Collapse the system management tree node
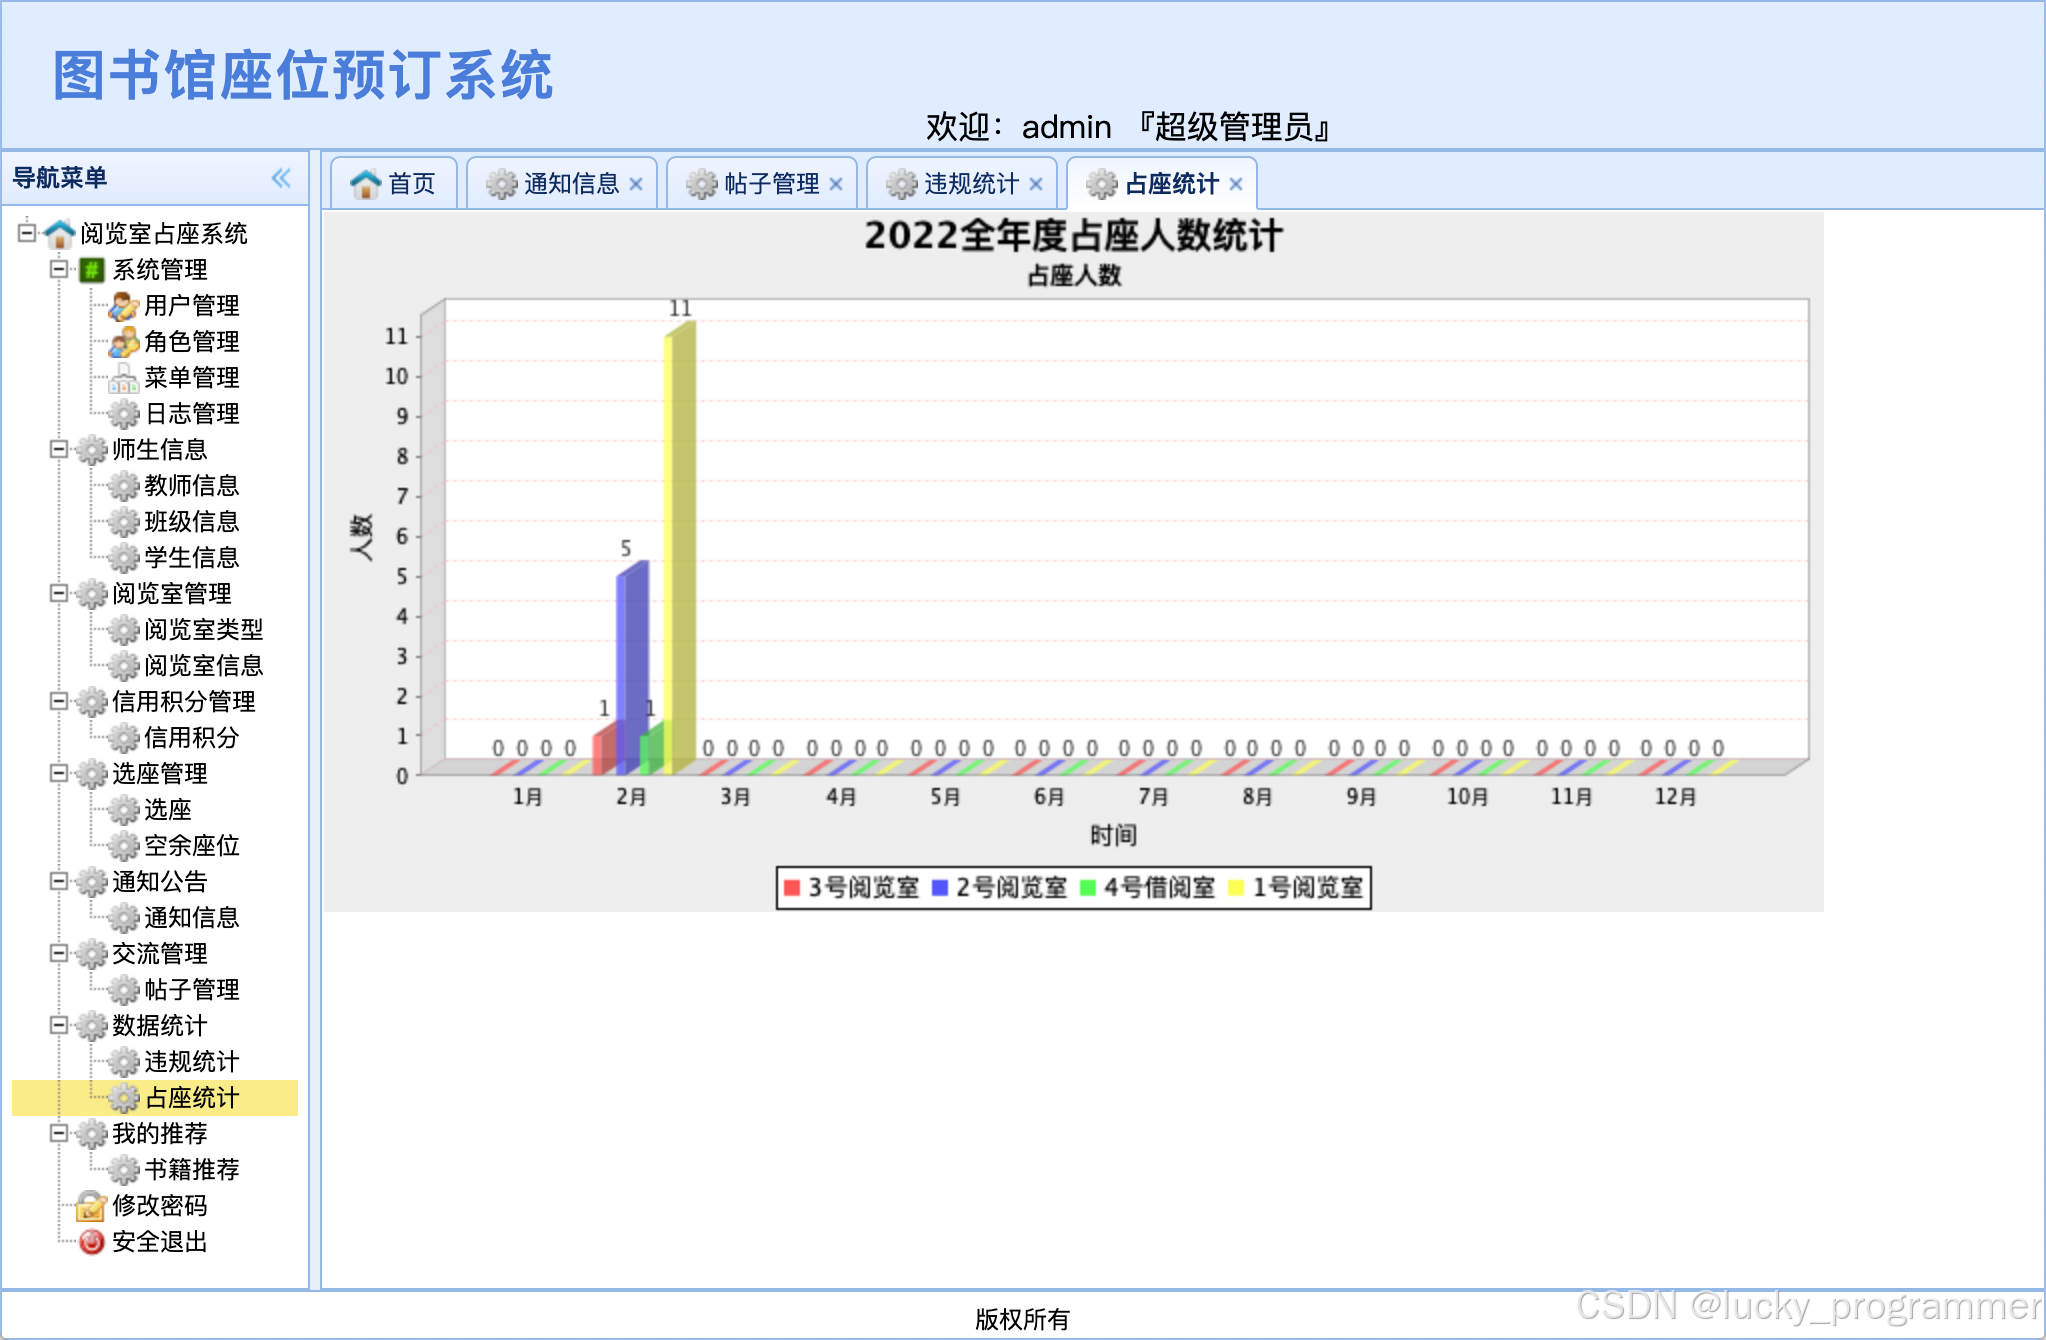The width and height of the screenshot is (2046, 1340). [59, 269]
